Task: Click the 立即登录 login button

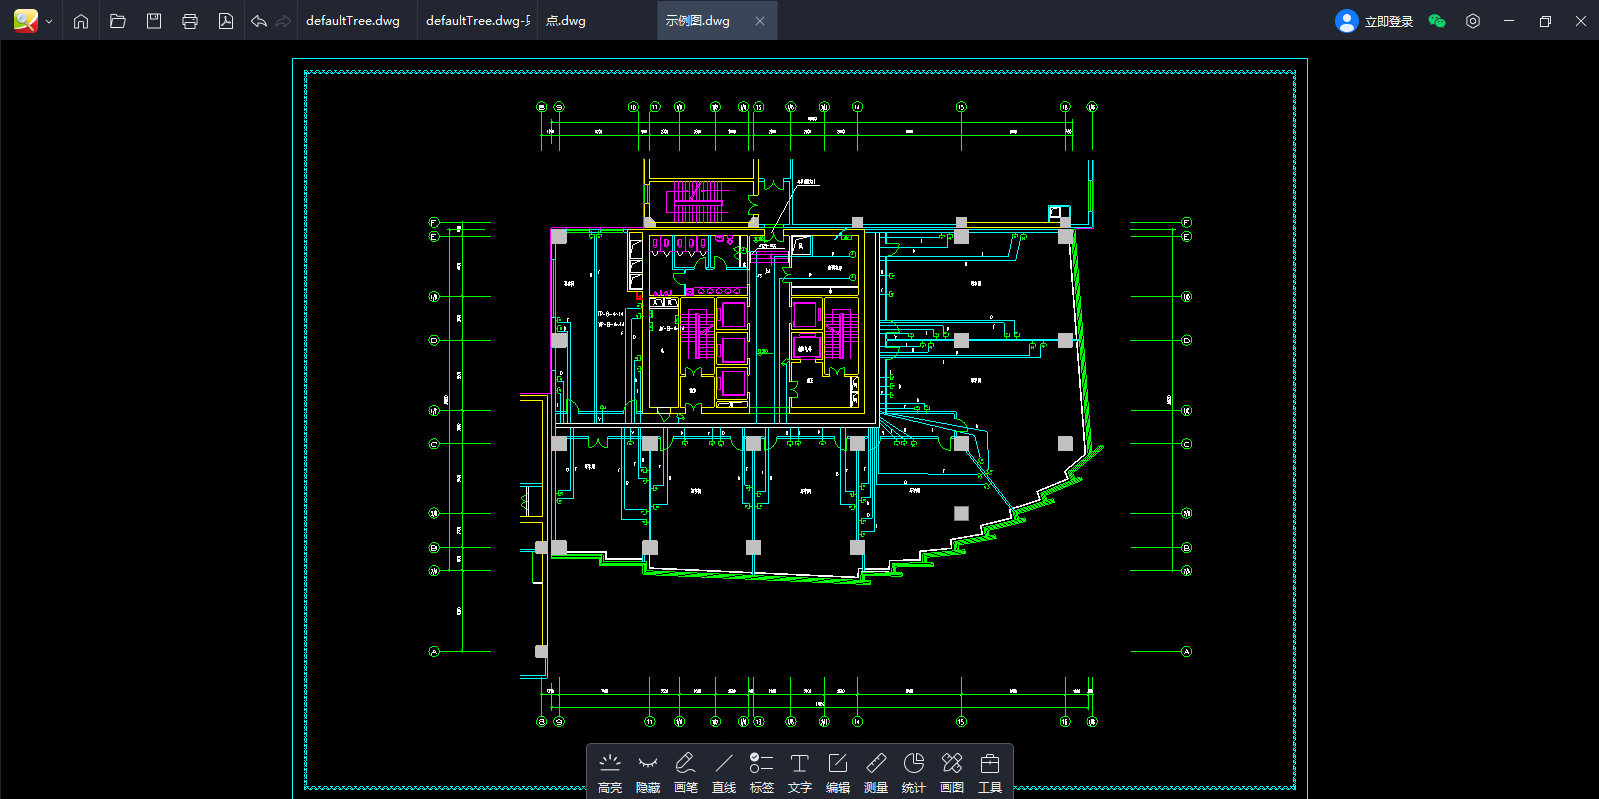Action: pyautogui.click(x=1375, y=21)
